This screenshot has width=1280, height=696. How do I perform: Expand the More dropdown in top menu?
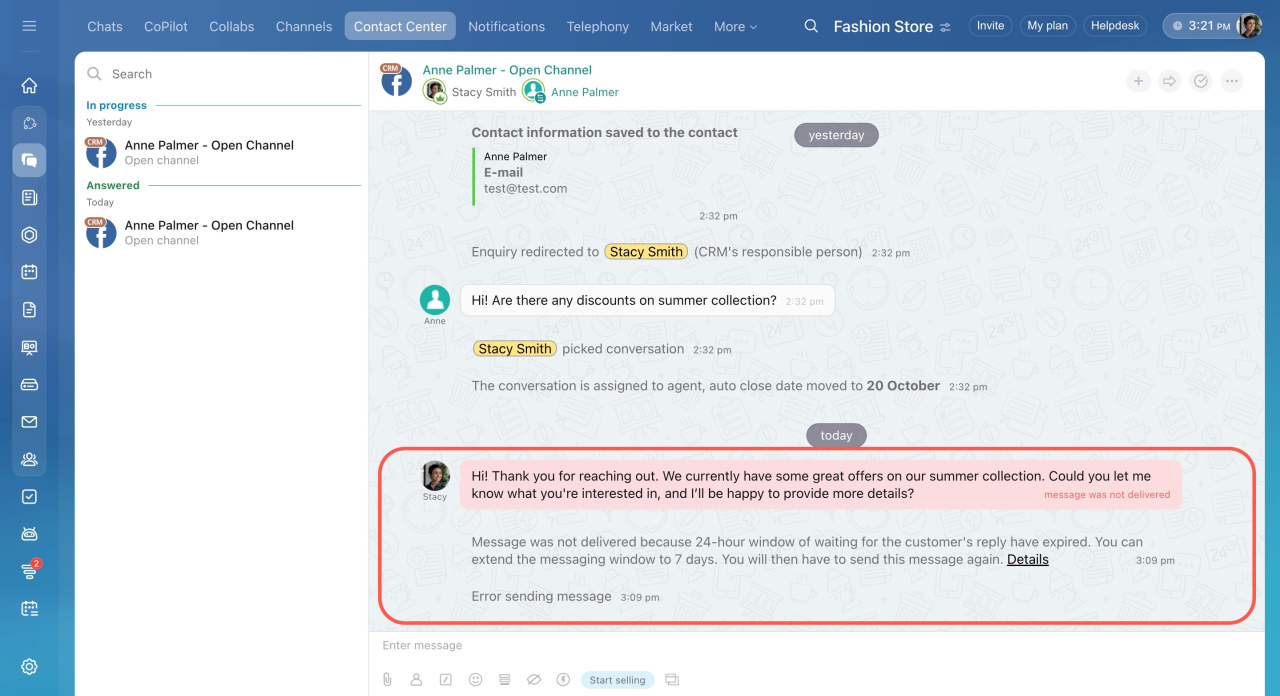click(736, 26)
